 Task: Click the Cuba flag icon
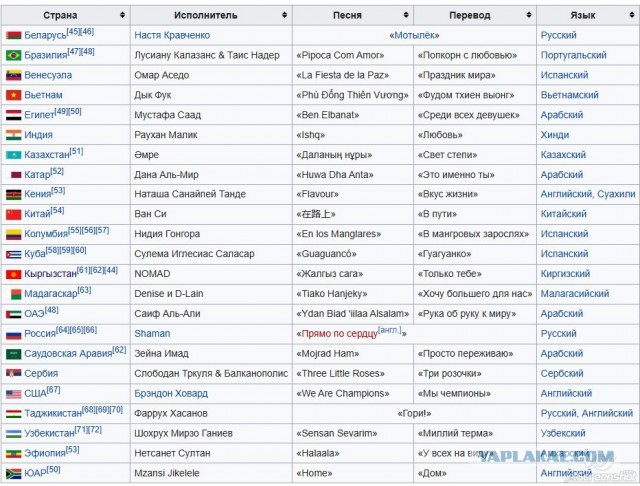click(x=13, y=254)
